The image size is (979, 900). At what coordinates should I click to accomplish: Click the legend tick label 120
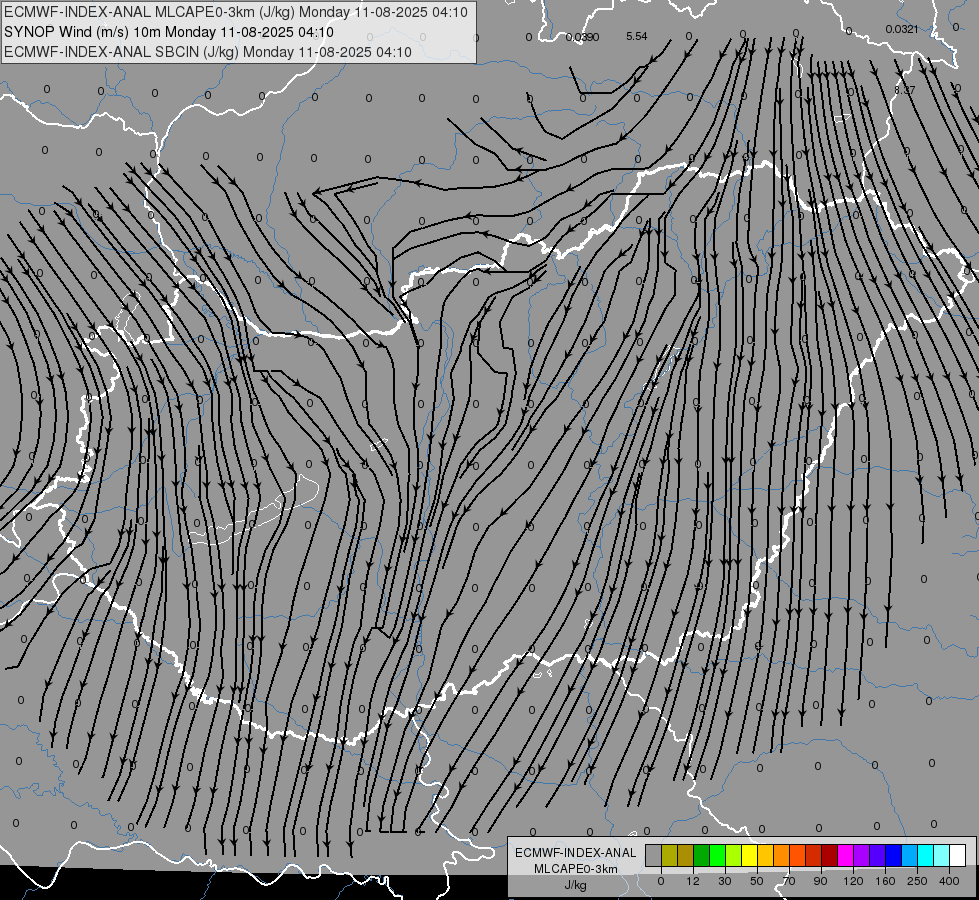(853, 881)
